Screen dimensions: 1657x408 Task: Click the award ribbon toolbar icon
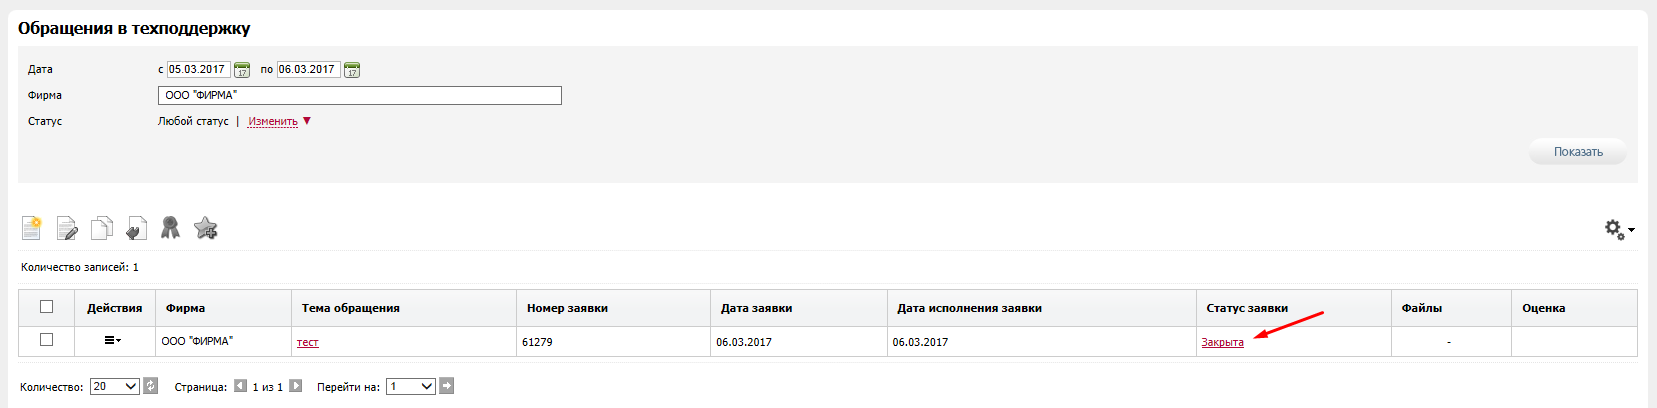point(170,229)
